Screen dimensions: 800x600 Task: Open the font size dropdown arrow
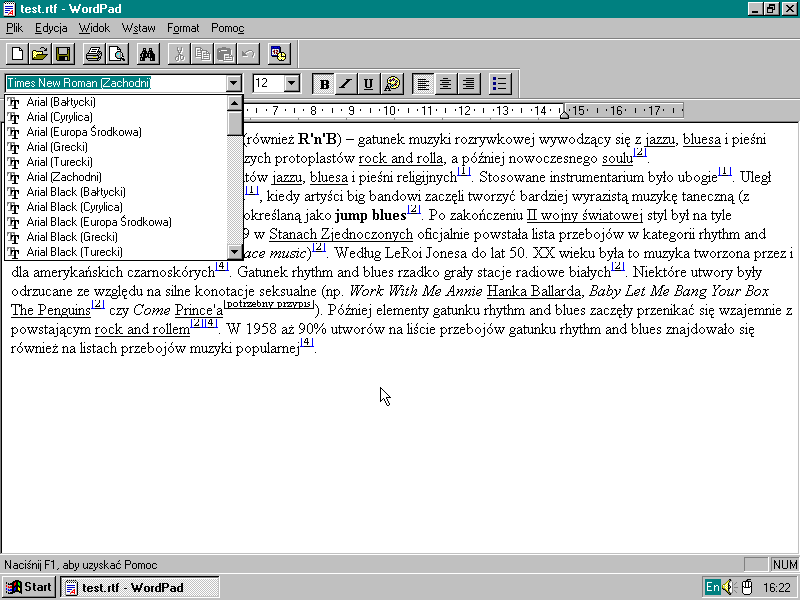tap(292, 83)
